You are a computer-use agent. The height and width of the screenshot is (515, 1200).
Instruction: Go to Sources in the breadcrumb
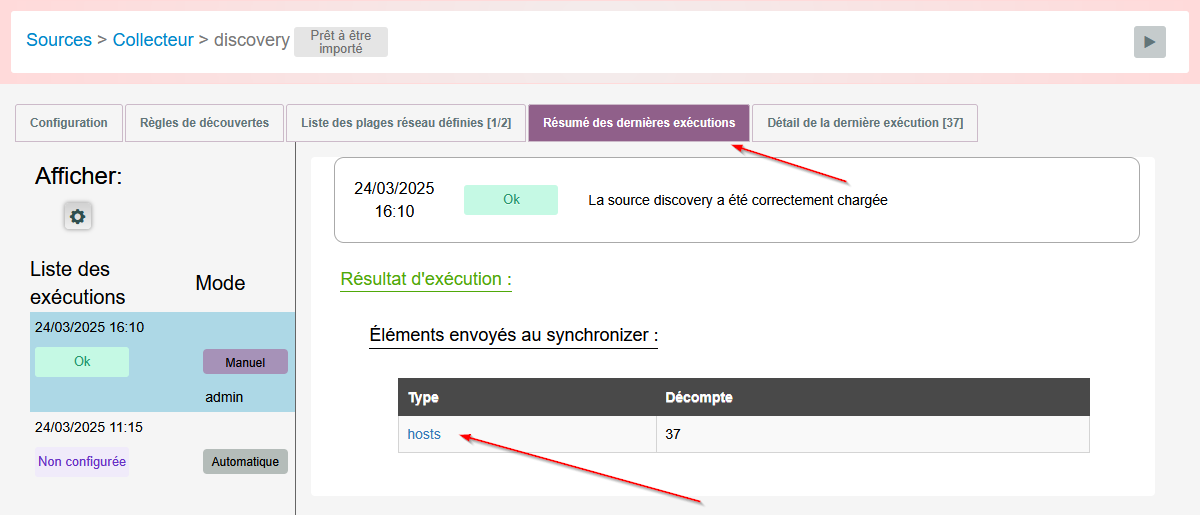click(59, 41)
